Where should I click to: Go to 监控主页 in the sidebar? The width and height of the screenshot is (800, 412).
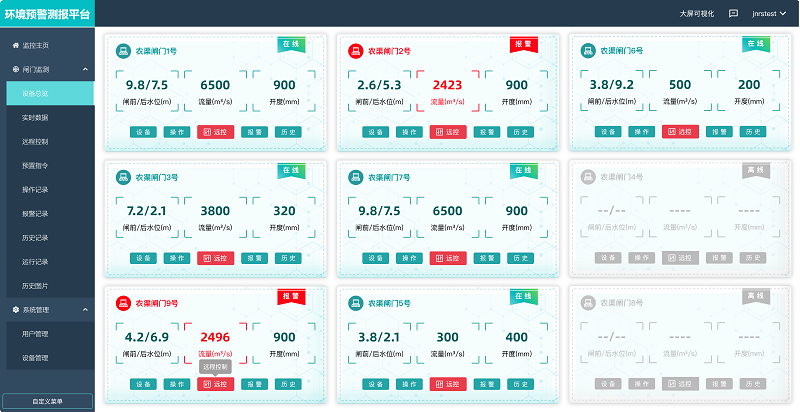tap(36, 46)
